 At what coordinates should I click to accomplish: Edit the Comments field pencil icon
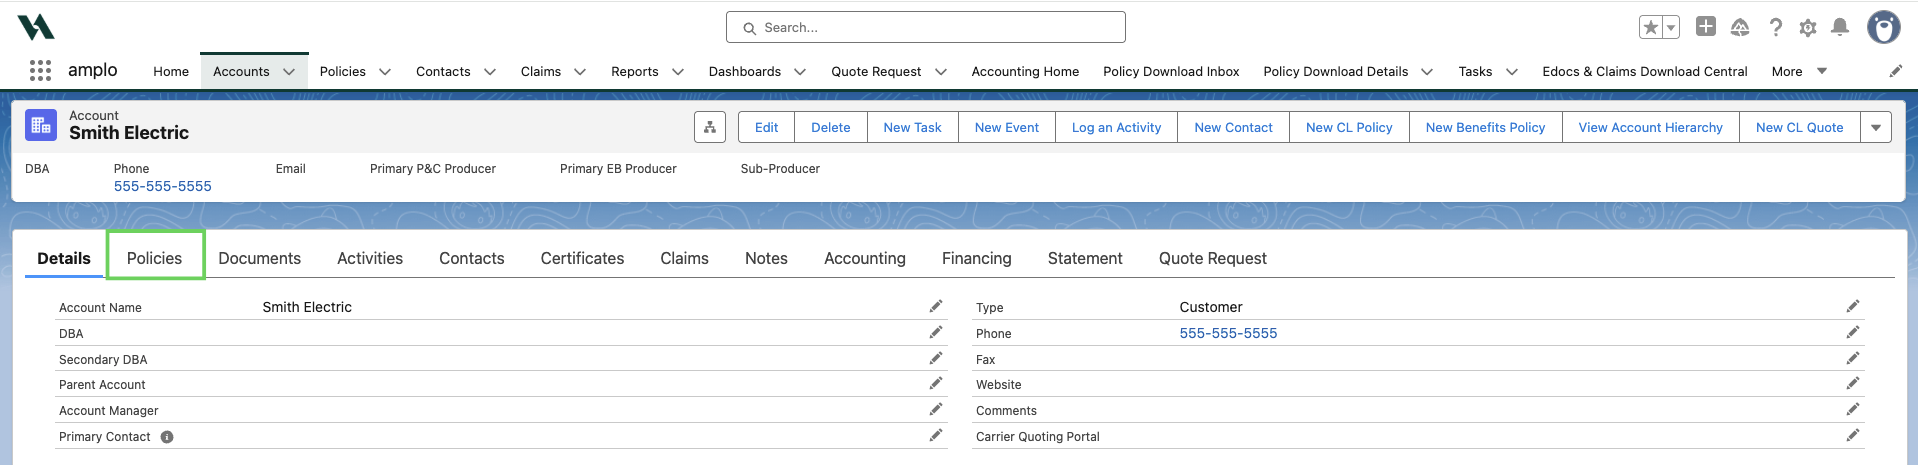coord(1853,409)
